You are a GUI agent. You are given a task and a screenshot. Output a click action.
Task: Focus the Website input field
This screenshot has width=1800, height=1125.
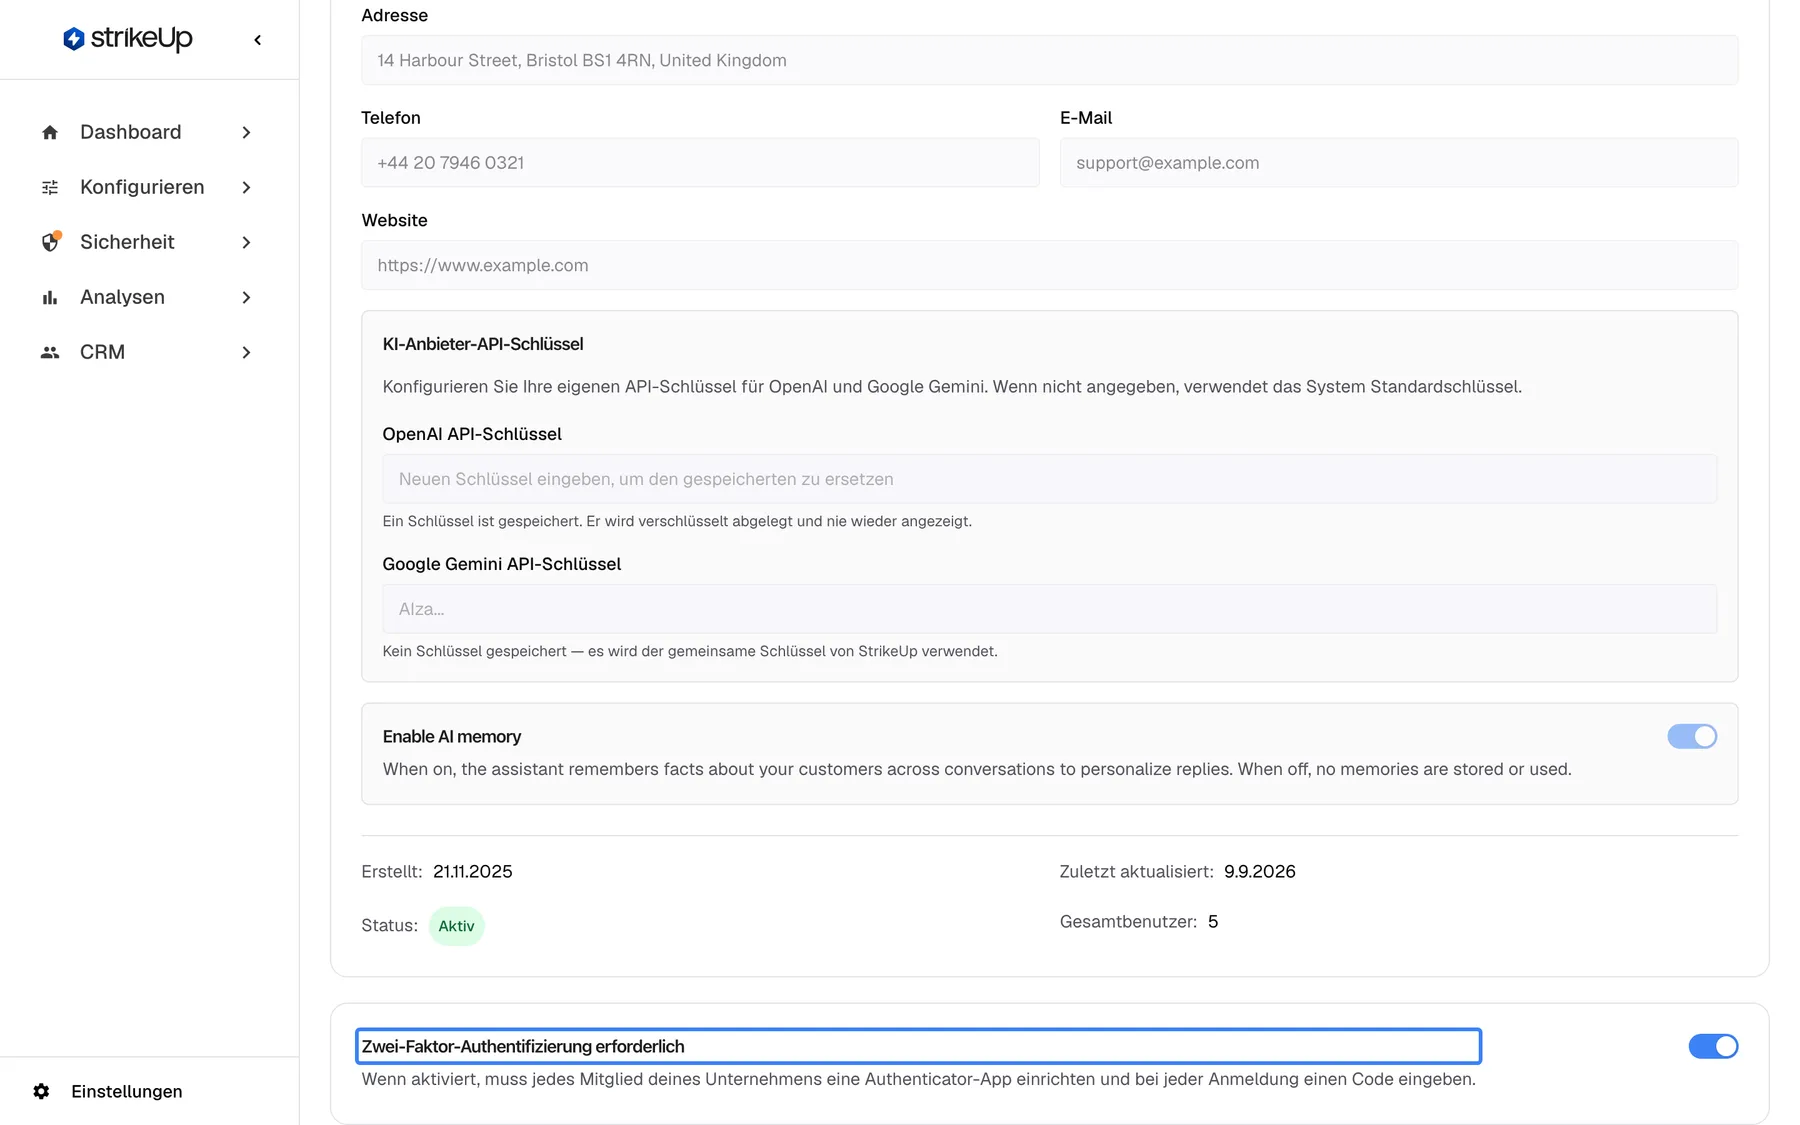[x=1049, y=265]
